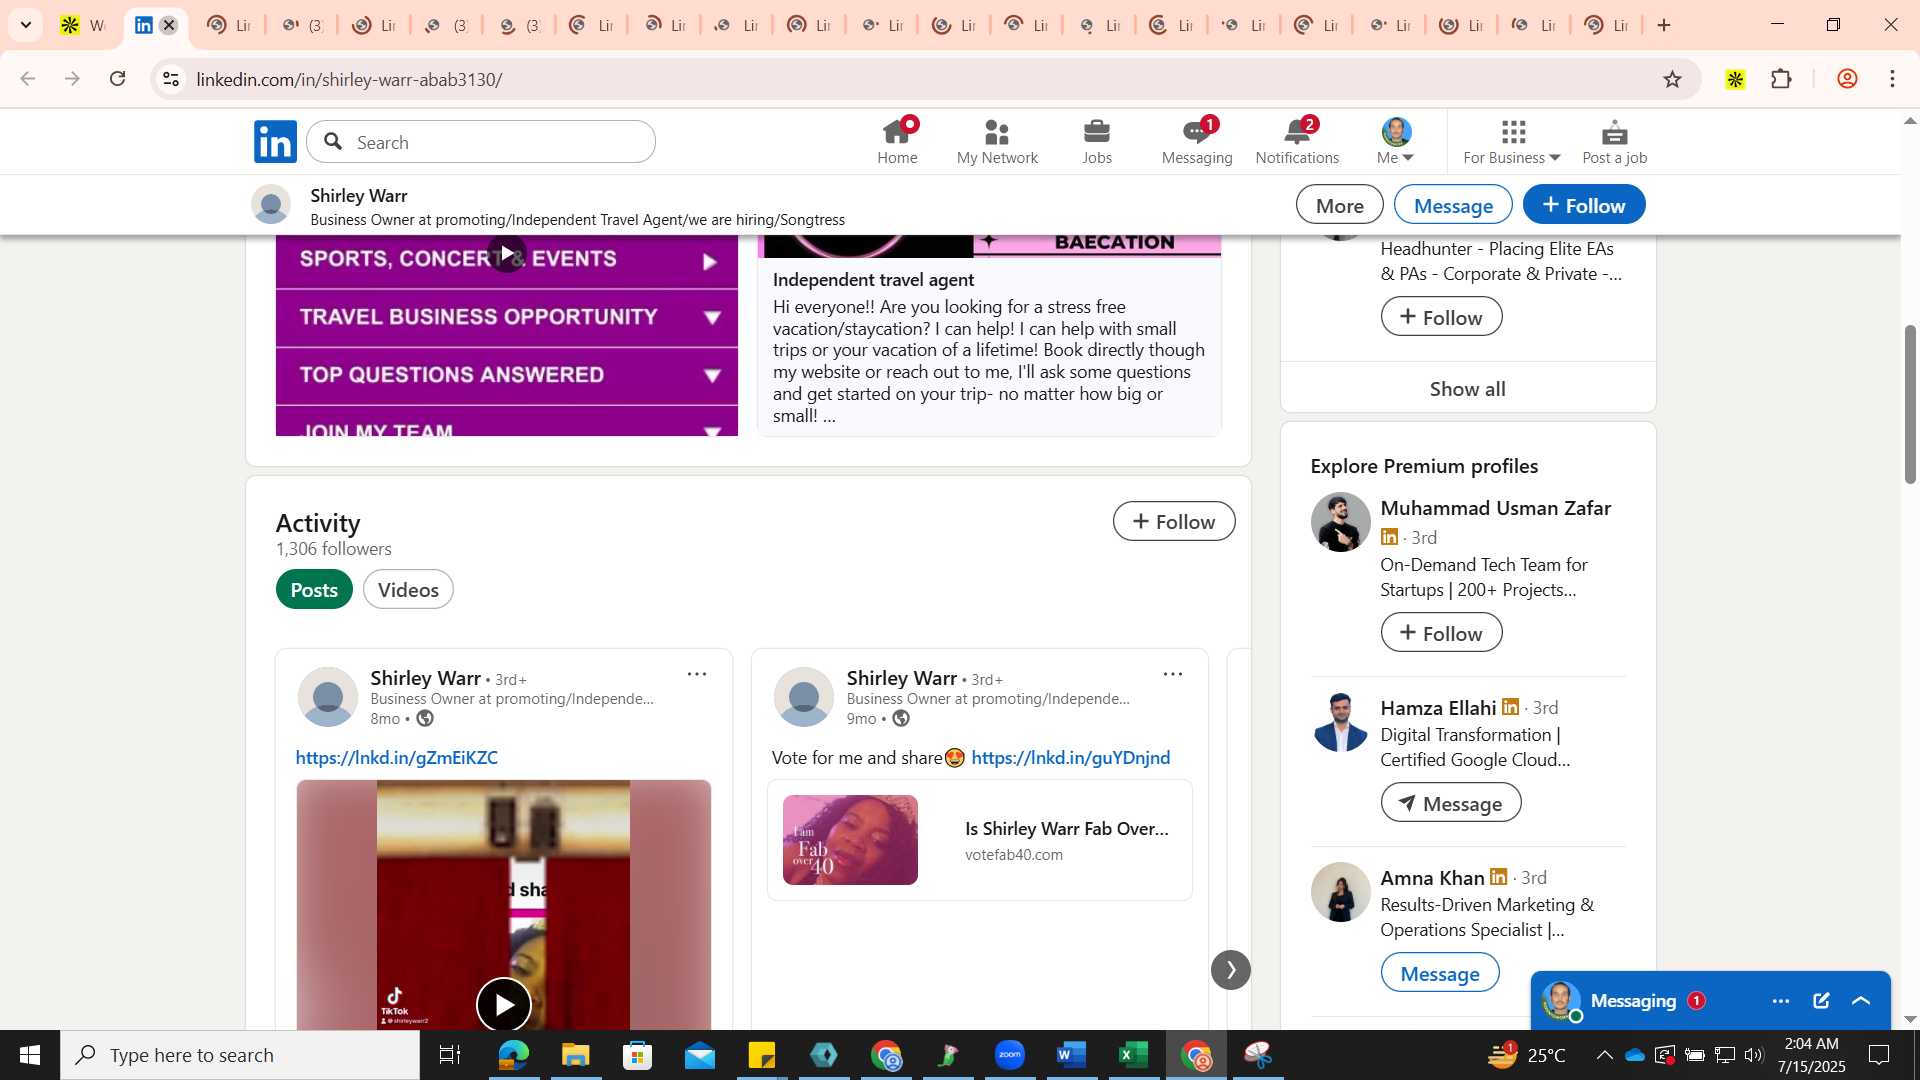
Task: Open Hamza Ellahi's profile
Action: click(1438, 708)
